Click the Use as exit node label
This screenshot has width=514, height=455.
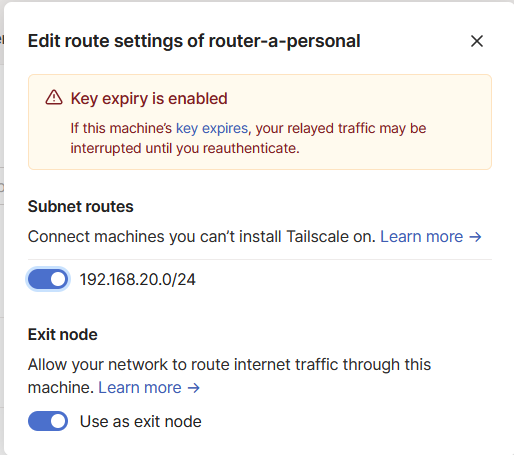(141, 421)
